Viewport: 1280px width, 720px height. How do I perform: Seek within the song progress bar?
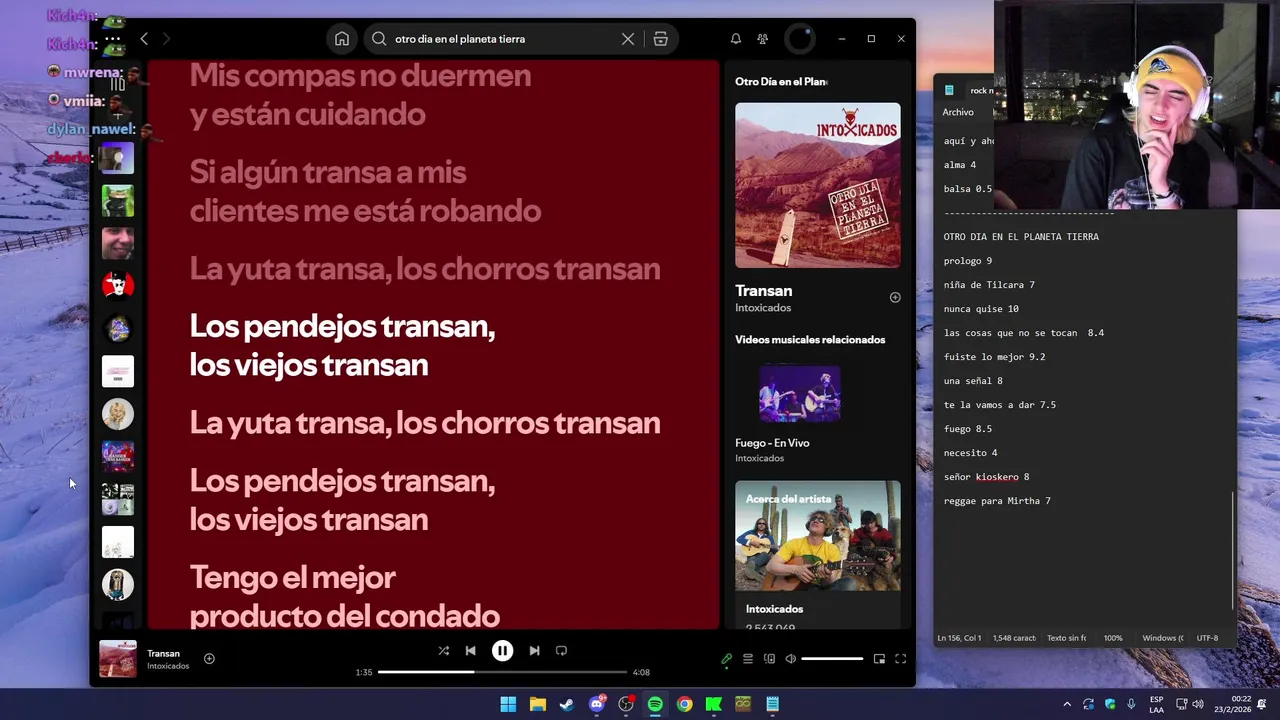[x=502, y=672]
